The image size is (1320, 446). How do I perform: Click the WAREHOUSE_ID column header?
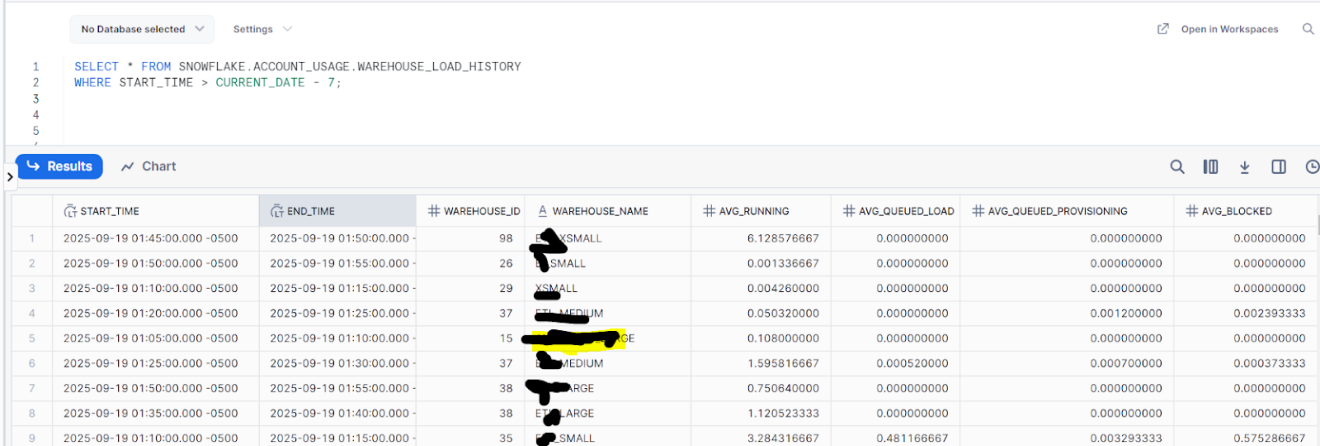click(481, 211)
